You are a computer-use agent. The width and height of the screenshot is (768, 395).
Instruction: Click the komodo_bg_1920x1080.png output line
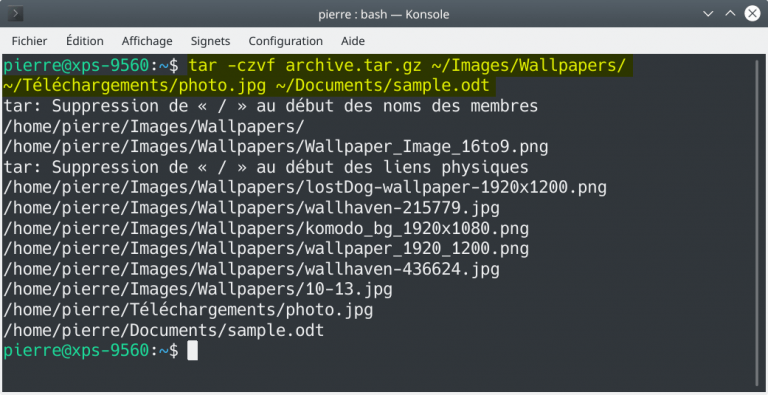(266, 229)
